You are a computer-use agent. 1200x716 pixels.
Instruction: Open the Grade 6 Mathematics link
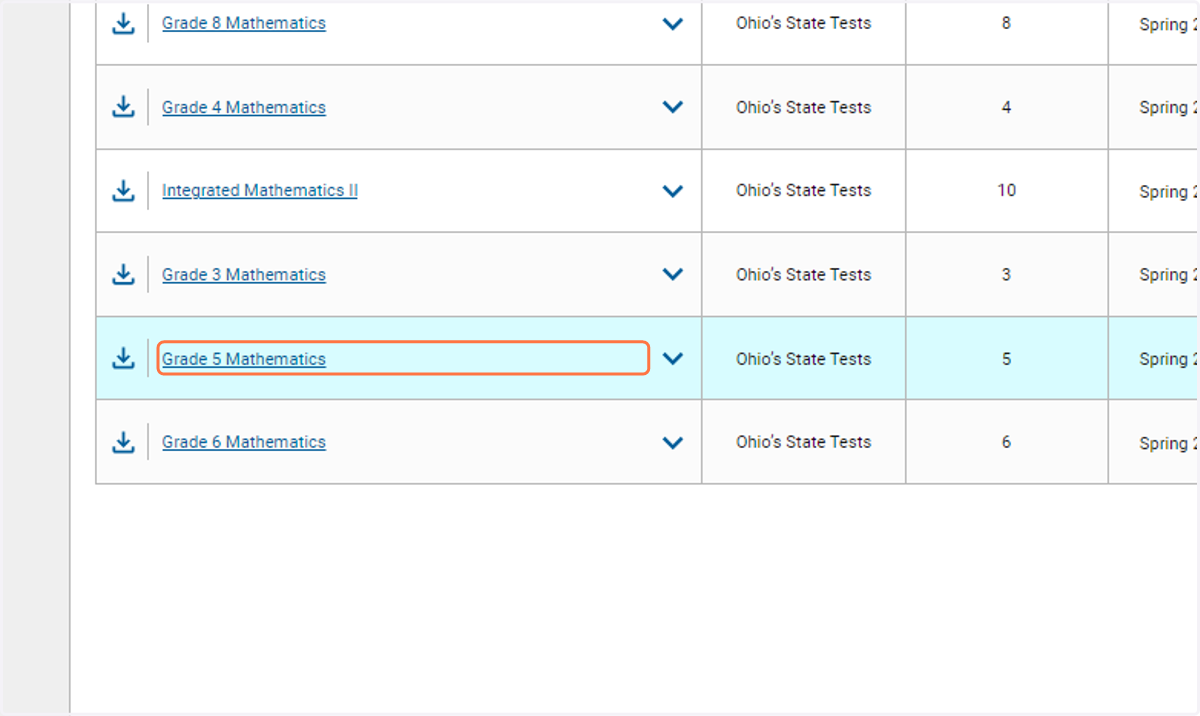point(244,441)
